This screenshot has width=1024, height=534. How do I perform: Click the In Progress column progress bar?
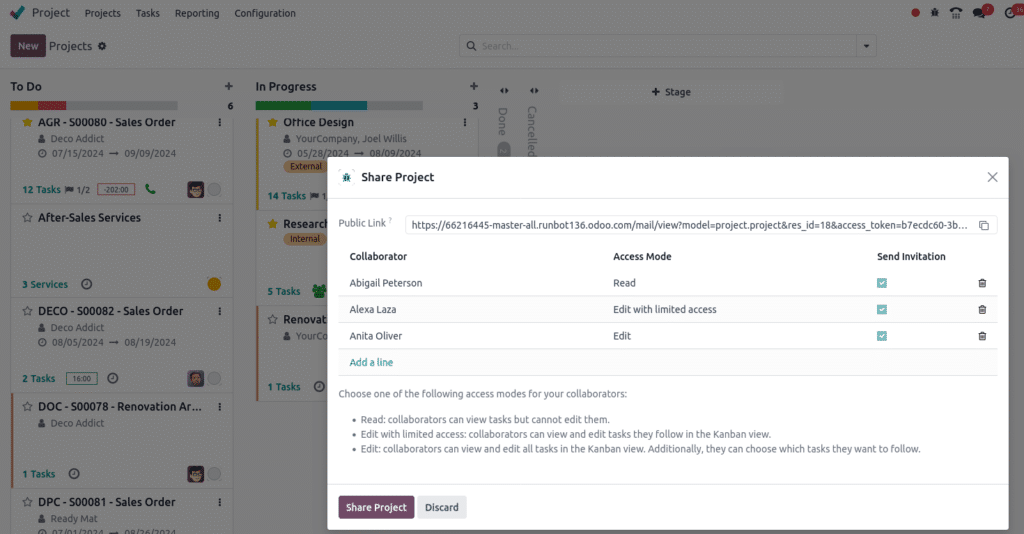(x=339, y=106)
